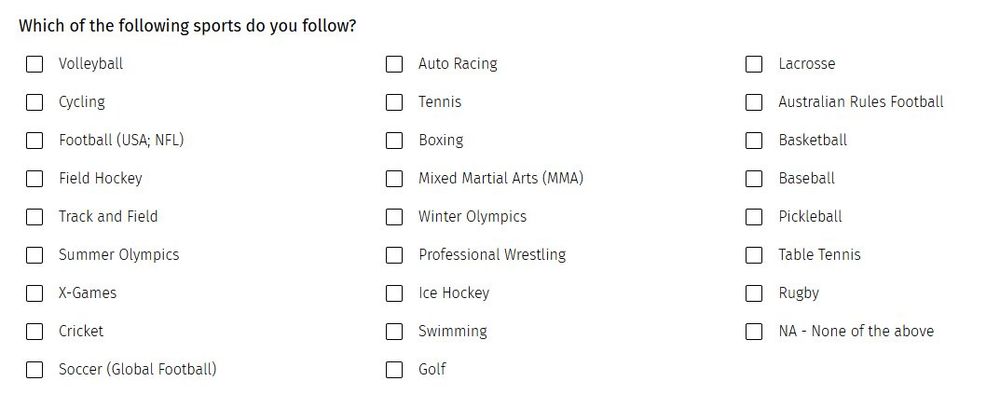Check the Boxing option

click(394, 140)
